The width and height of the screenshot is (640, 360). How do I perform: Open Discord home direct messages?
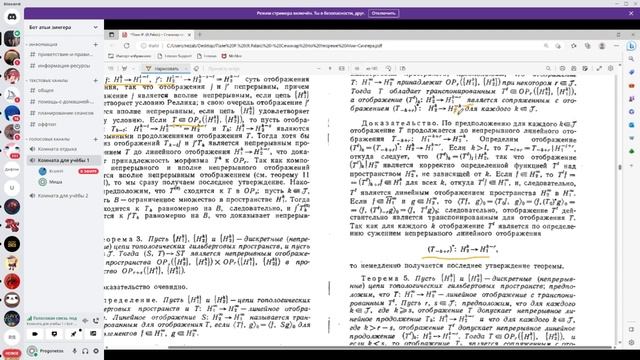[12, 17]
